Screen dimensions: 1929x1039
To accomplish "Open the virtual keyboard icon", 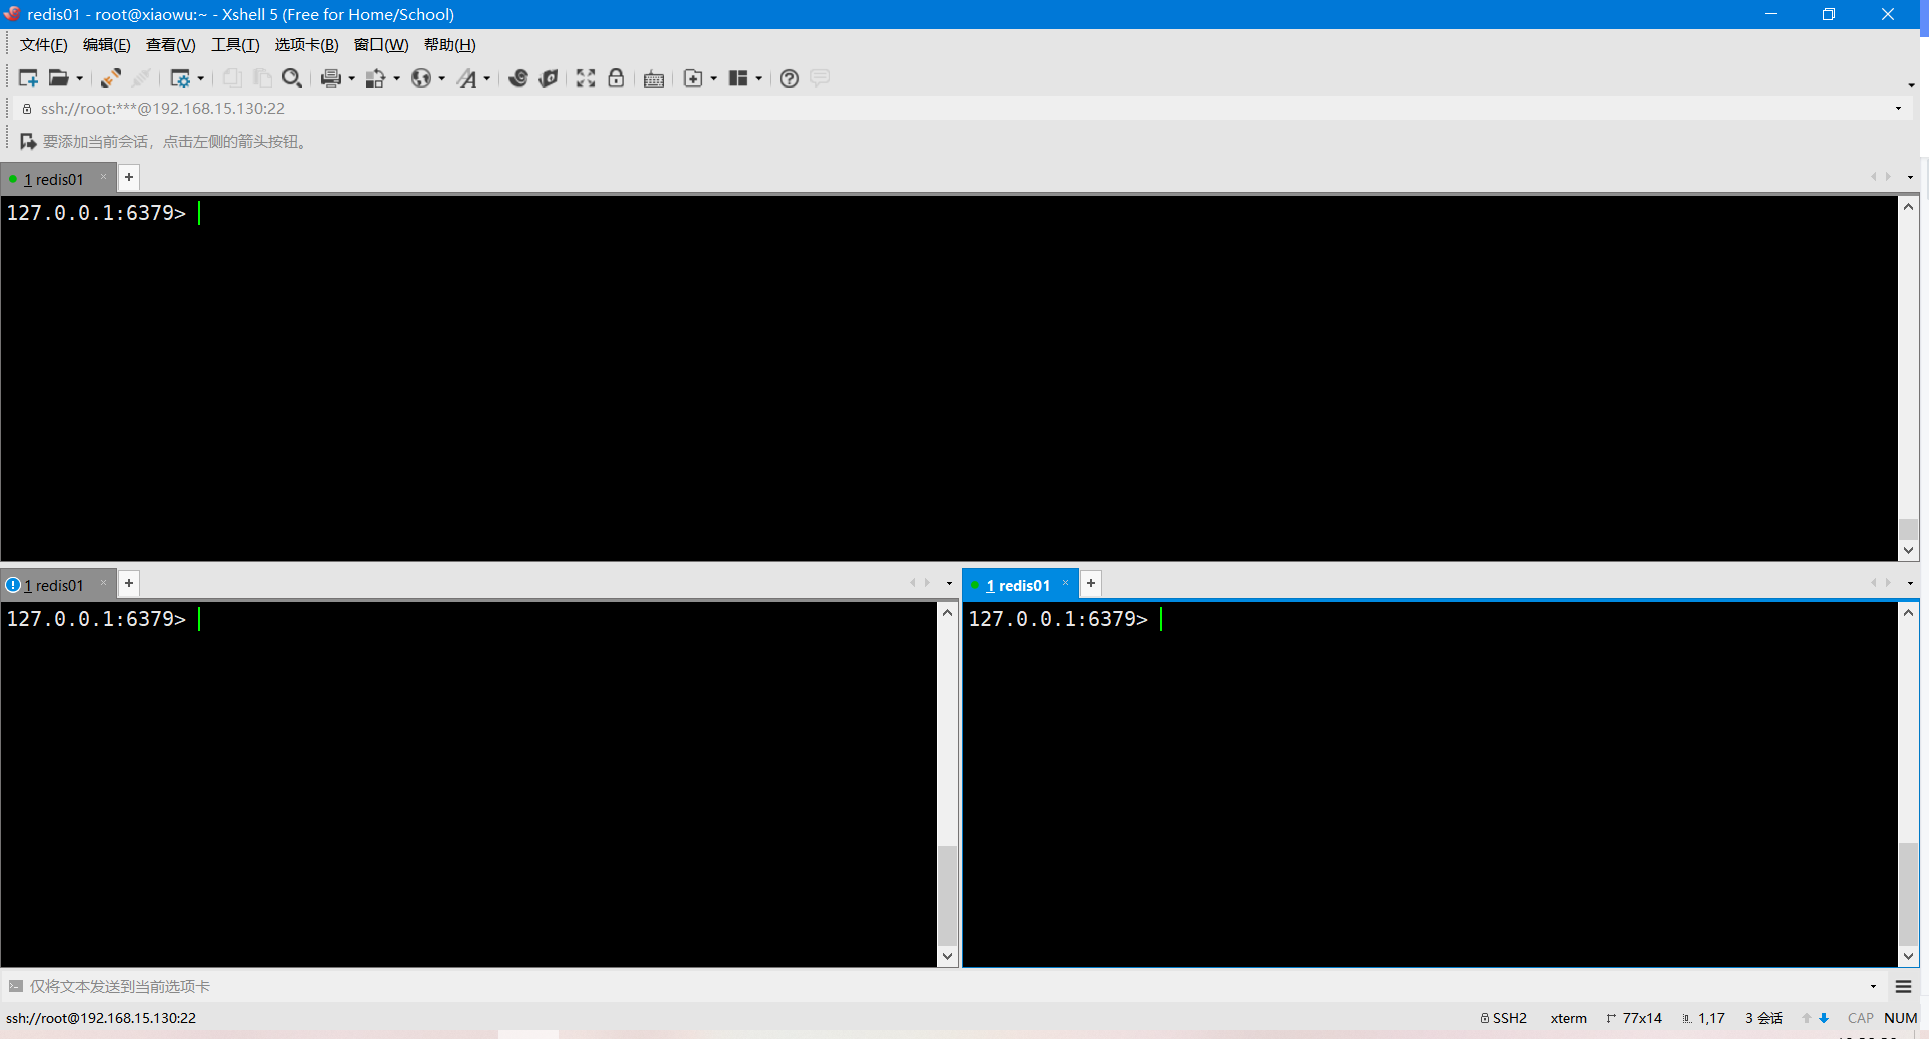I will (x=654, y=79).
